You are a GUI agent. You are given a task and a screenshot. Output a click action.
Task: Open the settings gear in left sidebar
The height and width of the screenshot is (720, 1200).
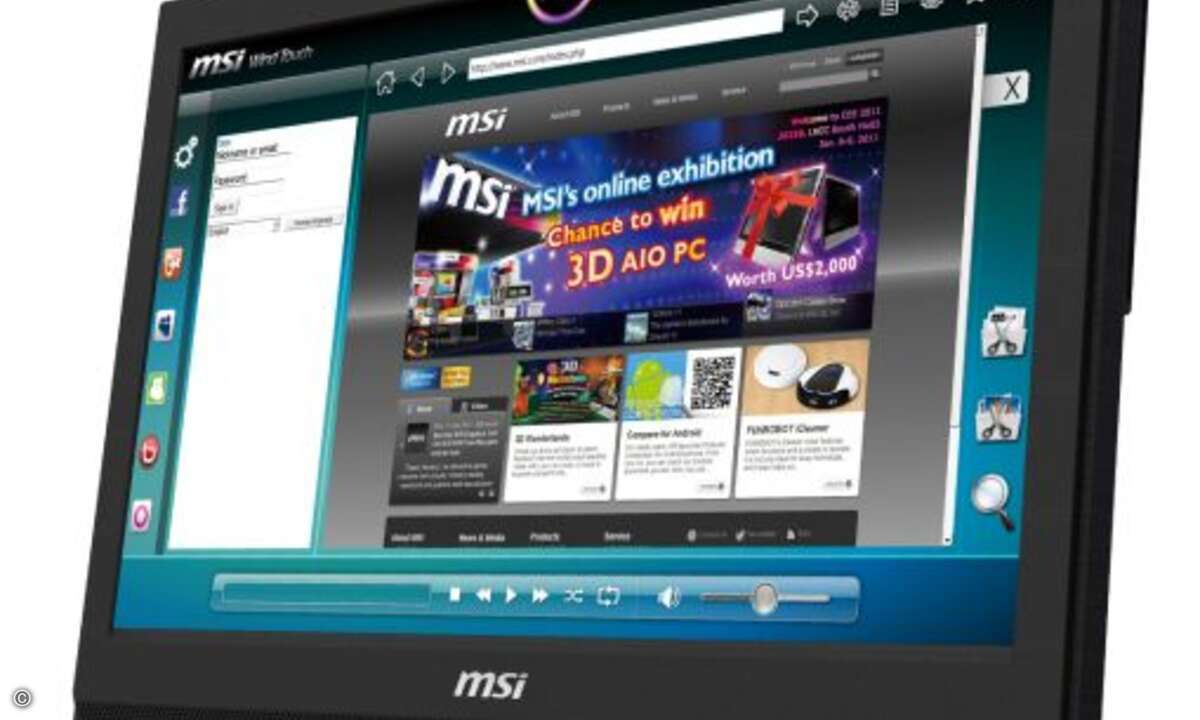(186, 152)
